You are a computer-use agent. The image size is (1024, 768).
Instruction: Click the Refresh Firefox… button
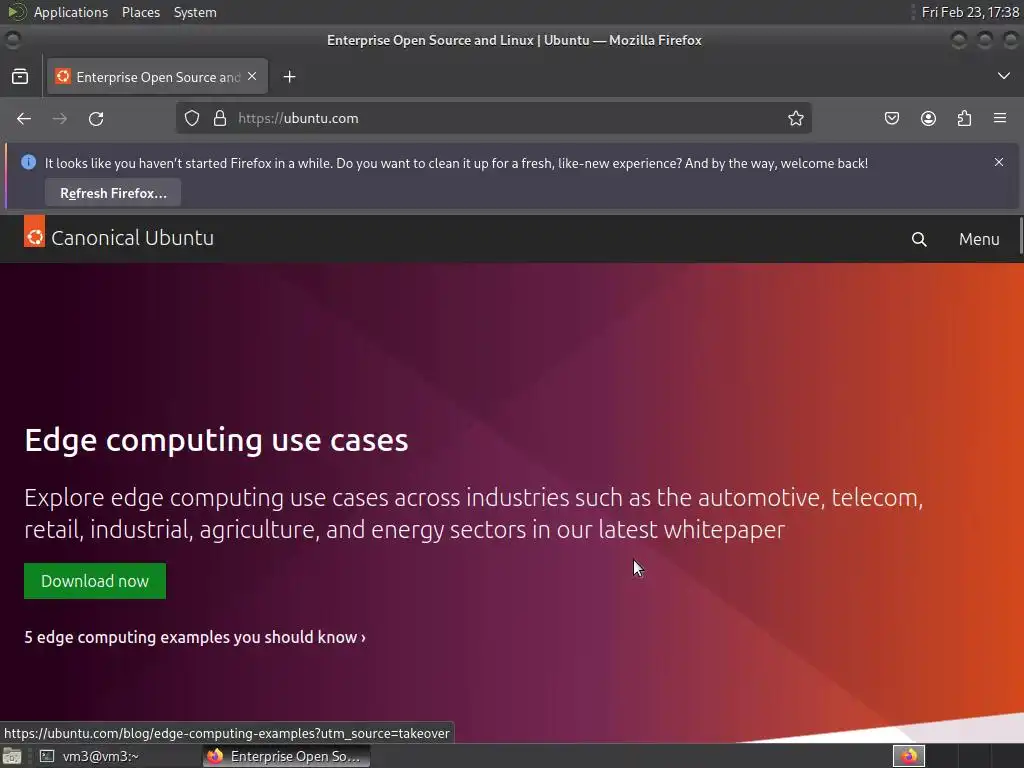tap(113, 193)
